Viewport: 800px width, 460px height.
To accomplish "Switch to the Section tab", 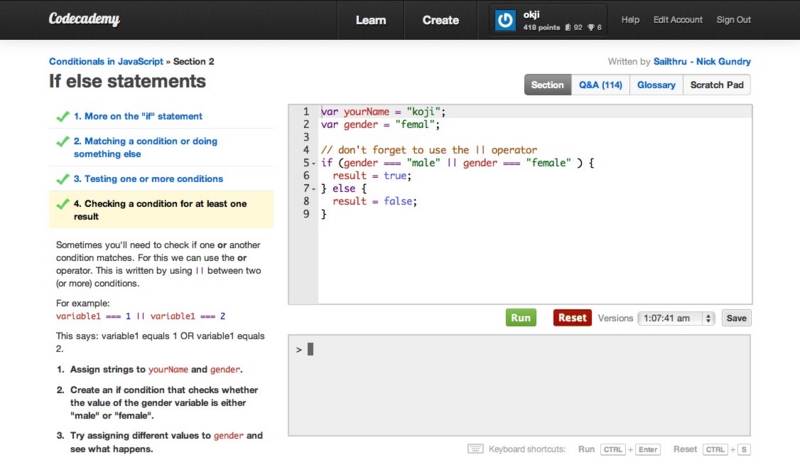I will (x=547, y=85).
